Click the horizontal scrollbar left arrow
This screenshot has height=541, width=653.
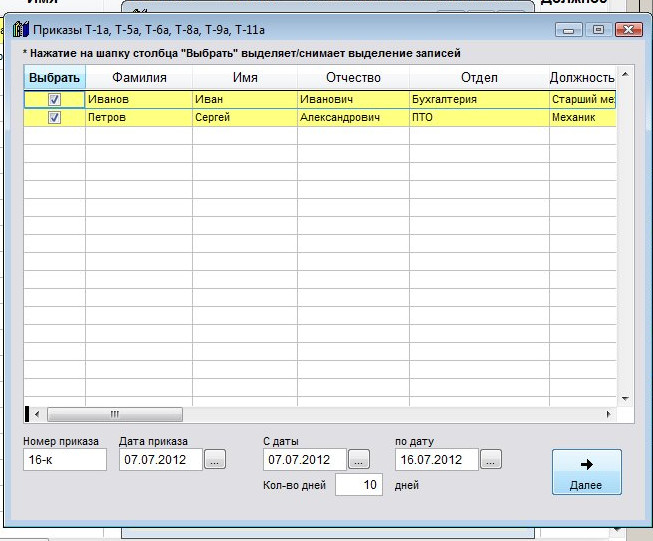37,414
